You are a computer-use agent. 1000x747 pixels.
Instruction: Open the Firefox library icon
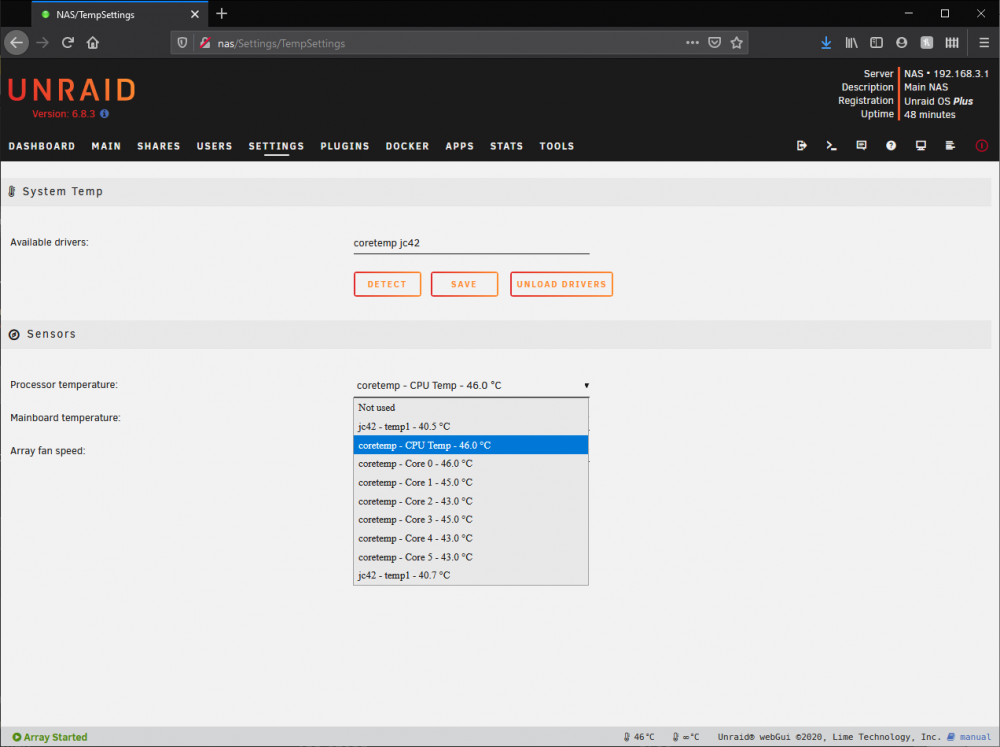tap(851, 43)
